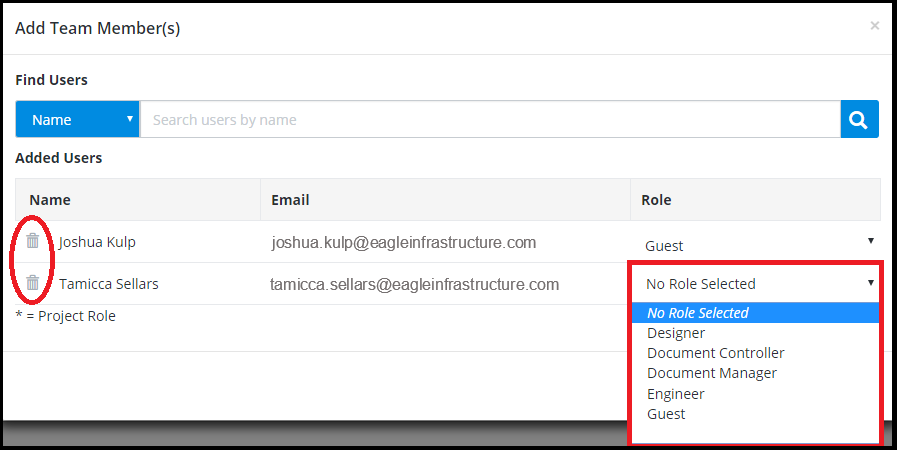Click the Role column header
This screenshot has height=450, width=897.
pyautogui.click(x=656, y=200)
